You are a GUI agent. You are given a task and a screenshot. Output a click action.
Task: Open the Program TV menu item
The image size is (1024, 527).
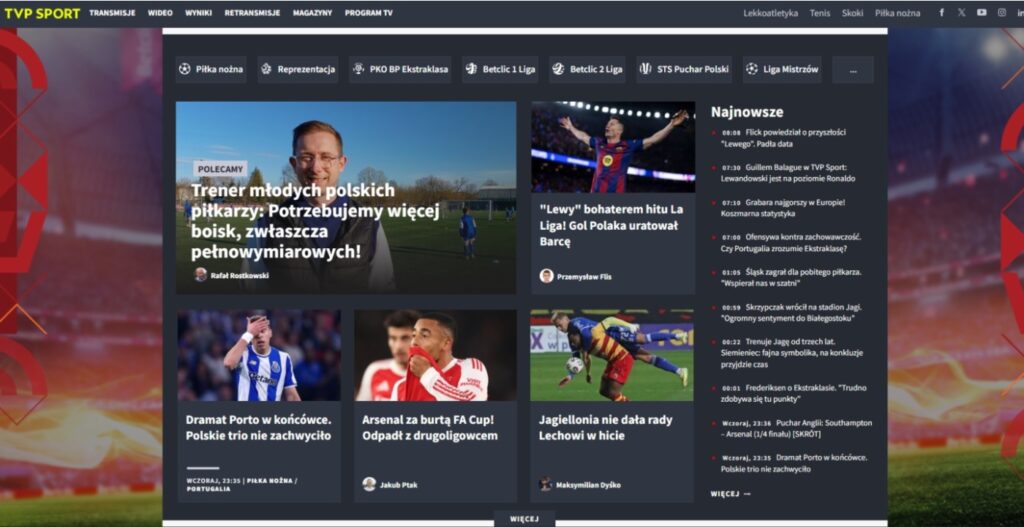point(368,13)
